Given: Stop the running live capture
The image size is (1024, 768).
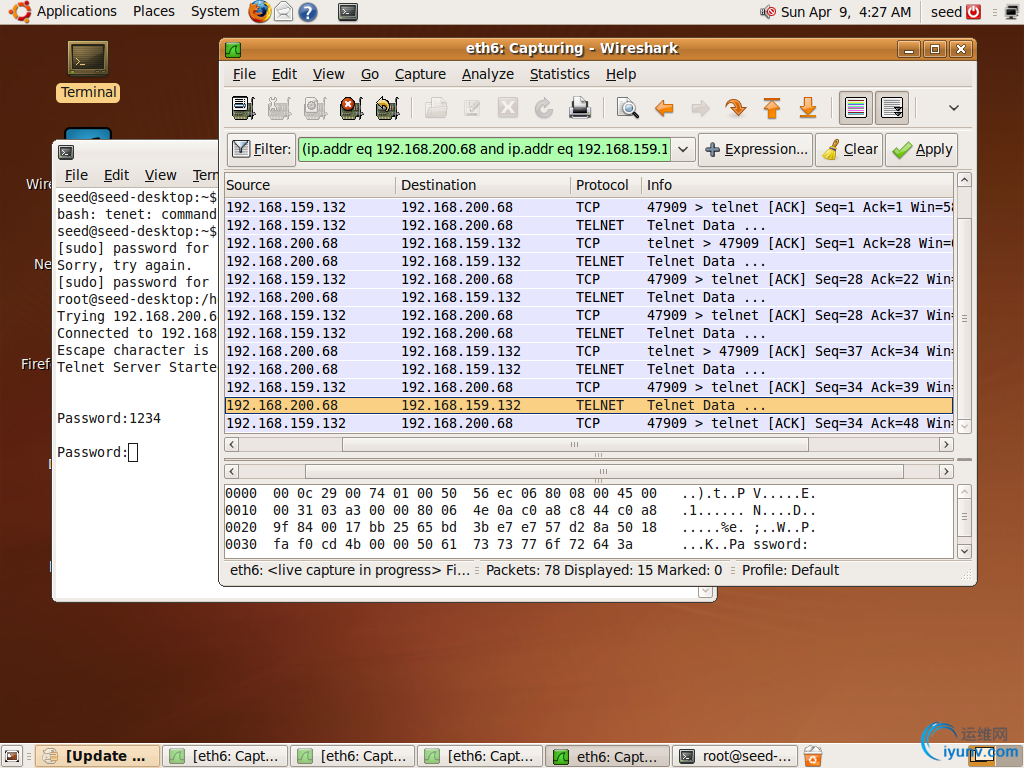Looking at the screenshot, I should [350, 108].
